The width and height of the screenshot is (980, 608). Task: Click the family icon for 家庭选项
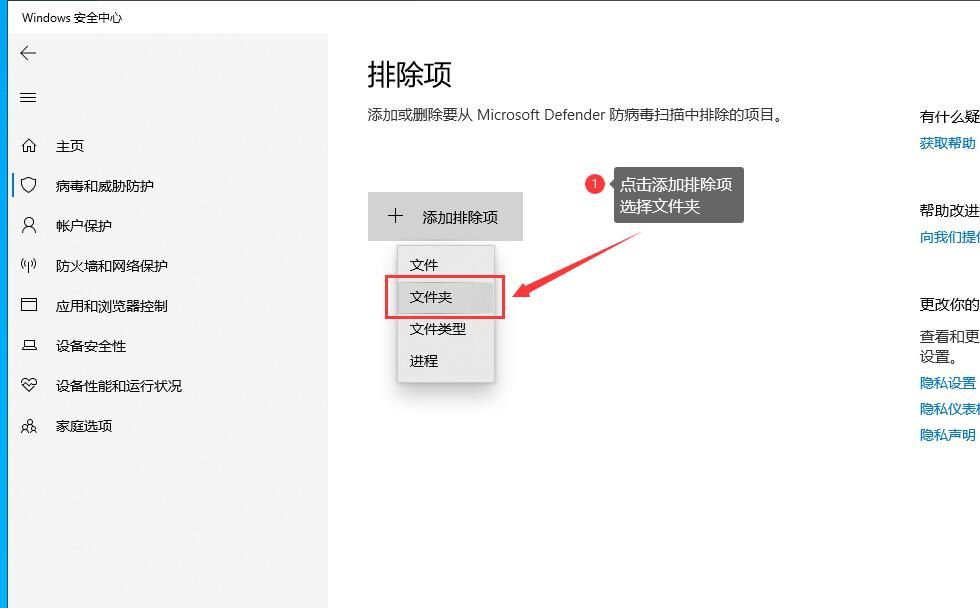(29, 426)
